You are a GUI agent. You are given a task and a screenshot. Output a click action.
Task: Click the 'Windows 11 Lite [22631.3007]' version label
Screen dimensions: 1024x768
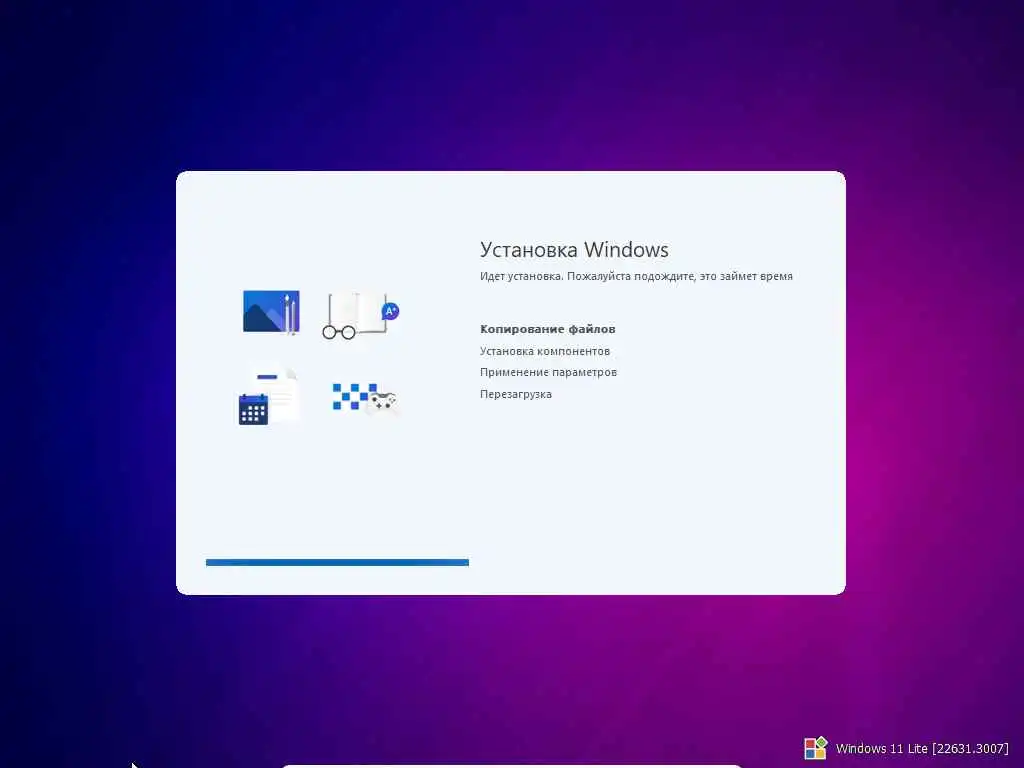point(922,748)
